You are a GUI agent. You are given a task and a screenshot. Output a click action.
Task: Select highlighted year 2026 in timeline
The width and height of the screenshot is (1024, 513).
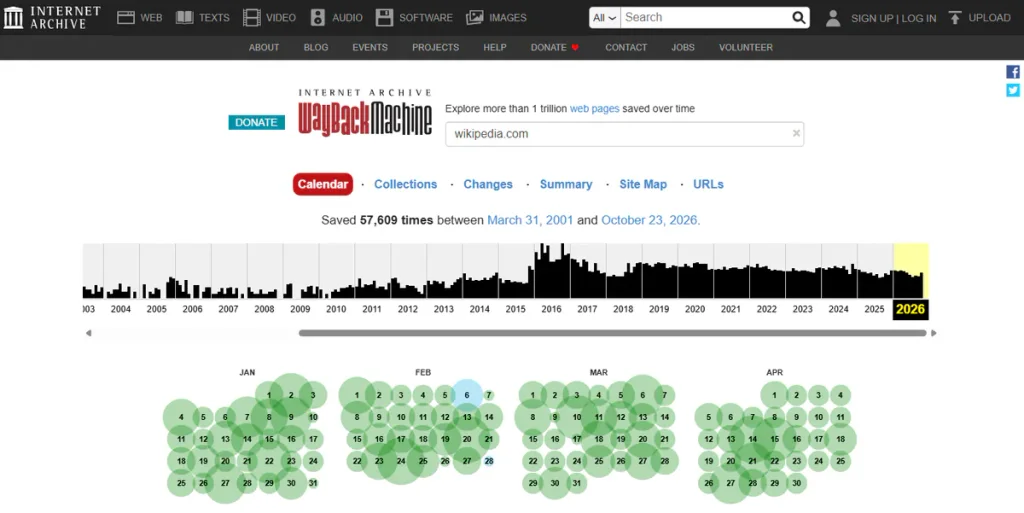click(x=910, y=309)
